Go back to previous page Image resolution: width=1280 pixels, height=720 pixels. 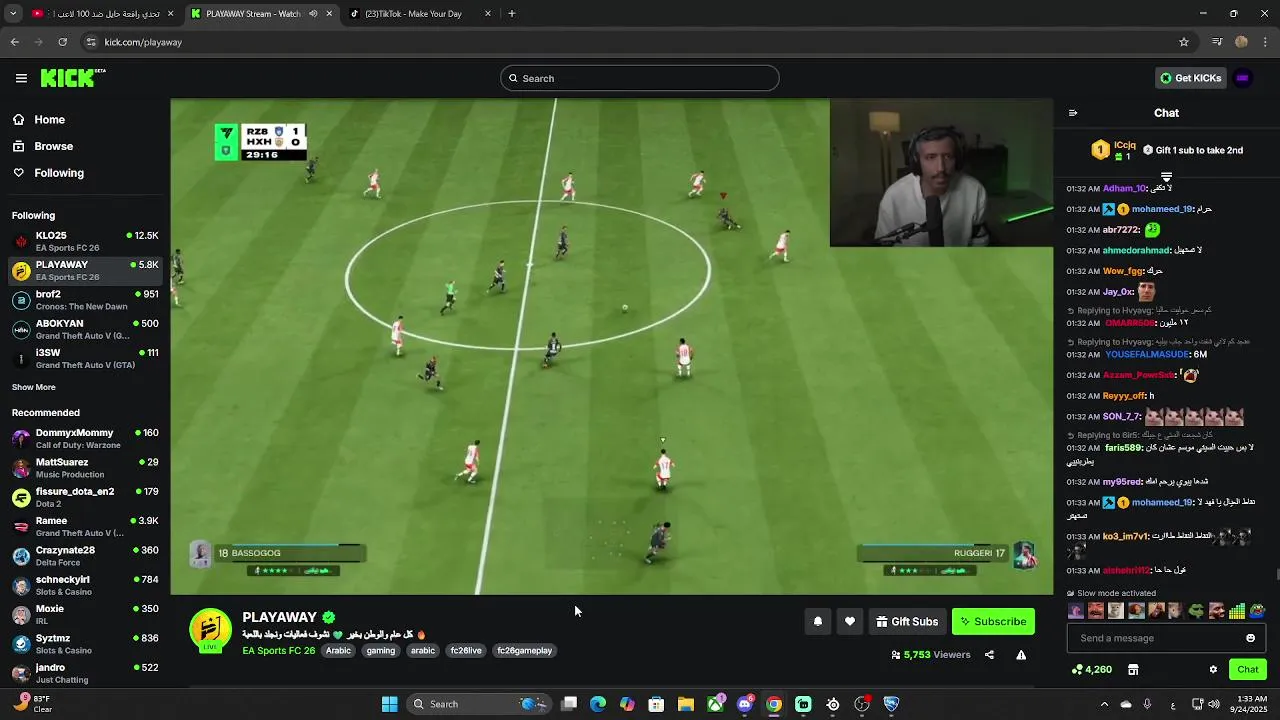click(14, 42)
